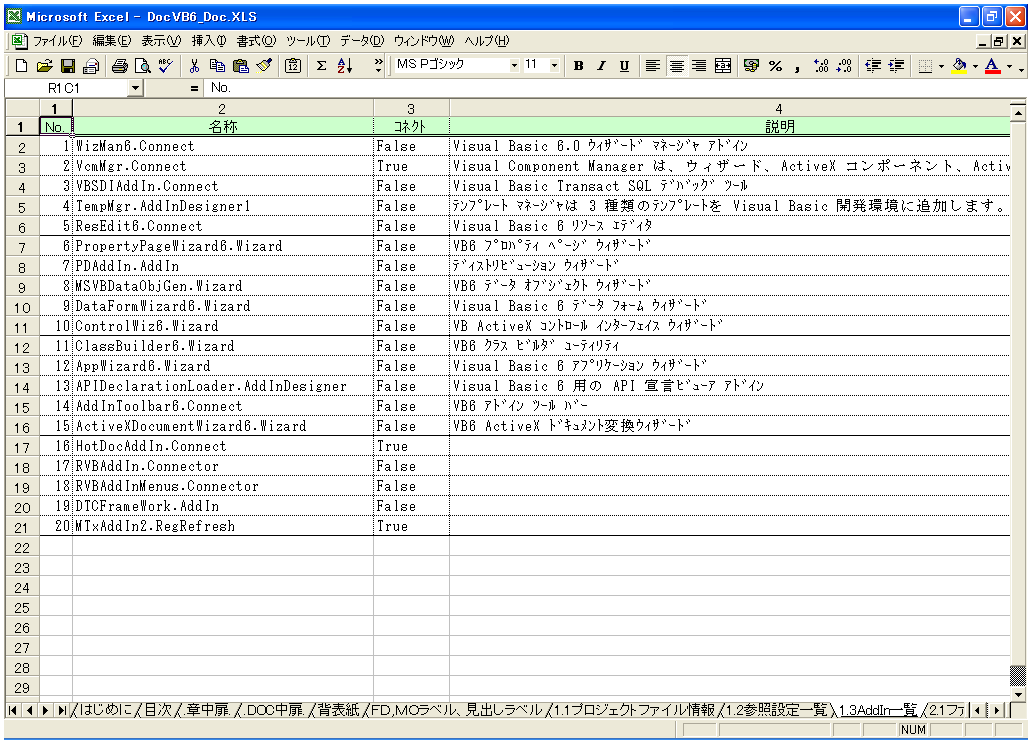This screenshot has height=740, width=1030.
Task: Open the ヘルプ(H) menu
Action: pos(487,41)
